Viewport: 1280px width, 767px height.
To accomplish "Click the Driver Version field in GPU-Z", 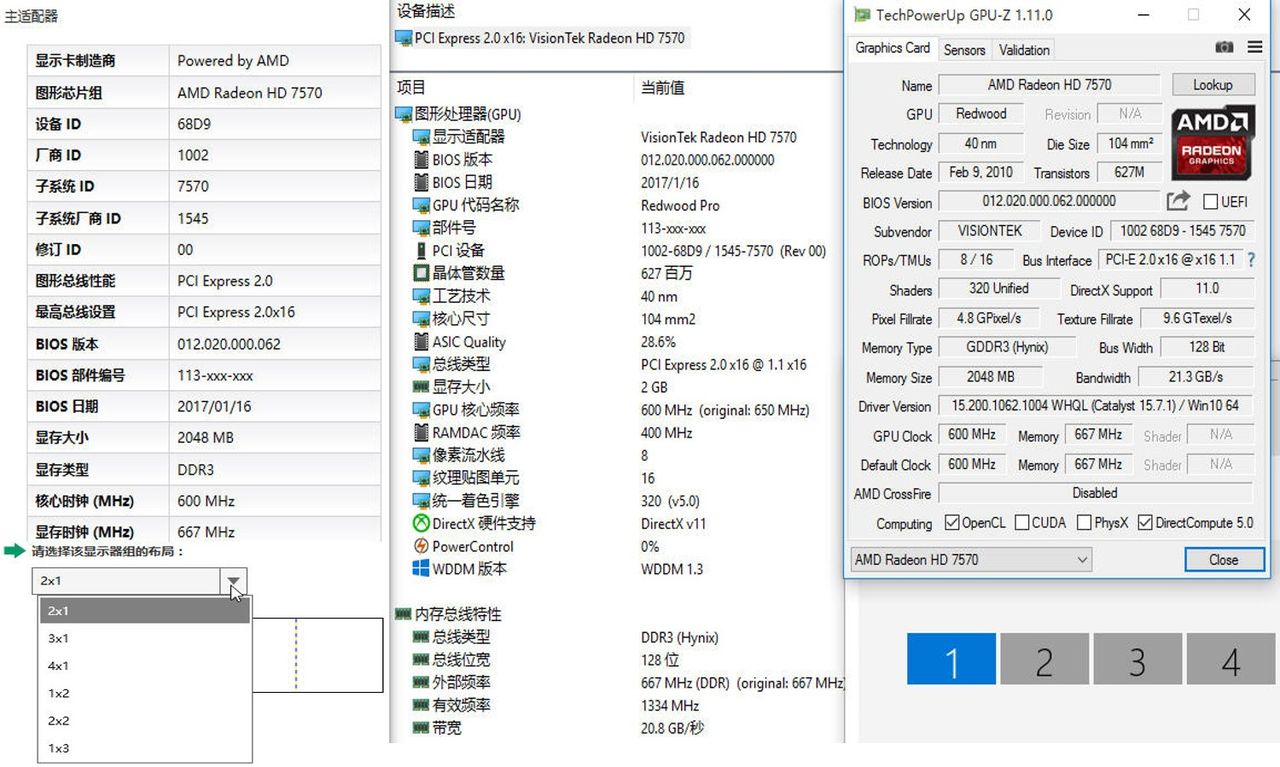I will [x=1096, y=406].
